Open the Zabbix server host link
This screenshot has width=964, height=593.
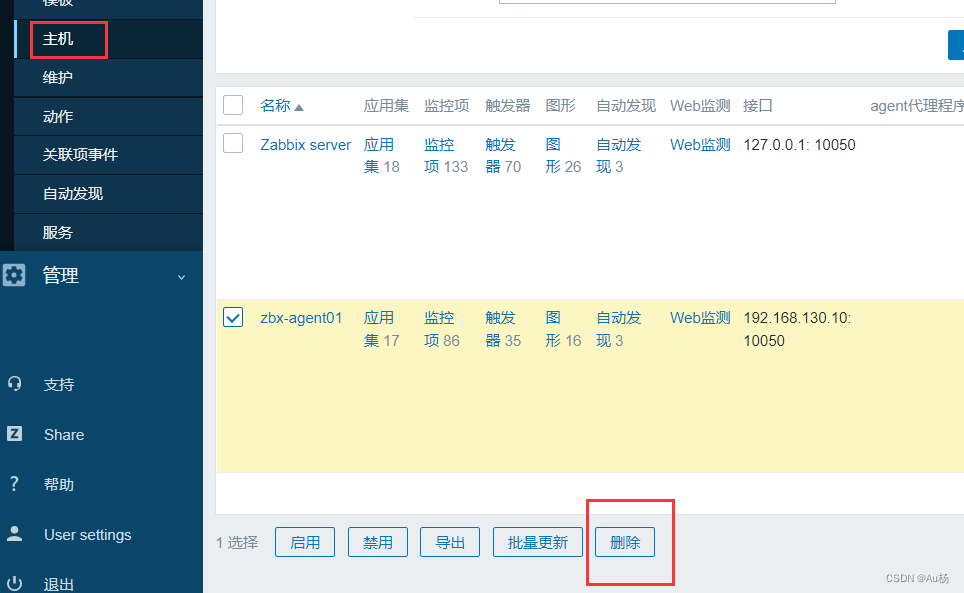tap(306, 145)
